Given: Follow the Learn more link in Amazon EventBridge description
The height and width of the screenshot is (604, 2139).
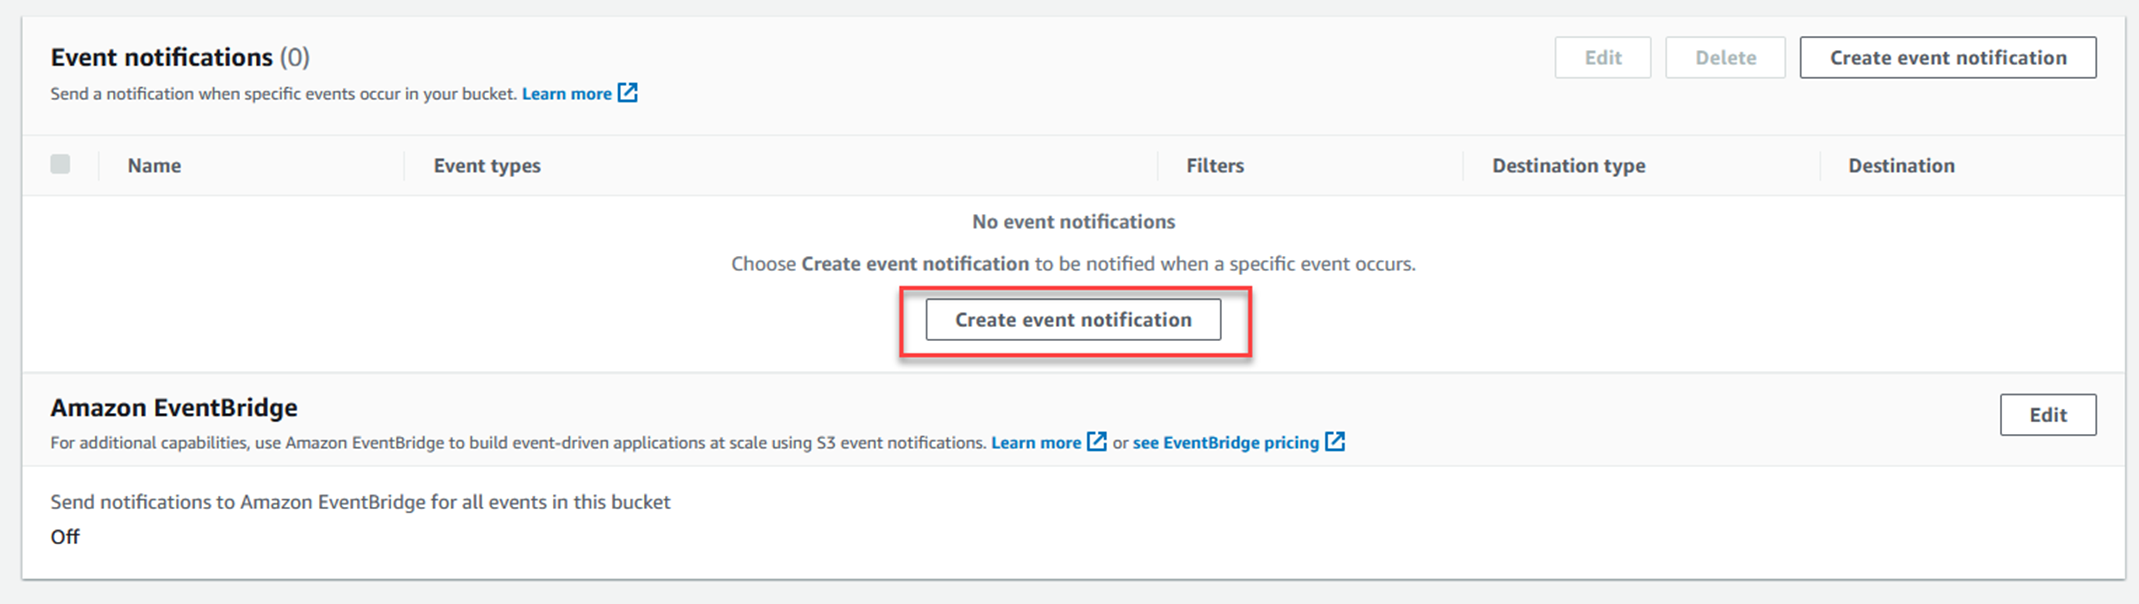Looking at the screenshot, I should (x=1035, y=443).
